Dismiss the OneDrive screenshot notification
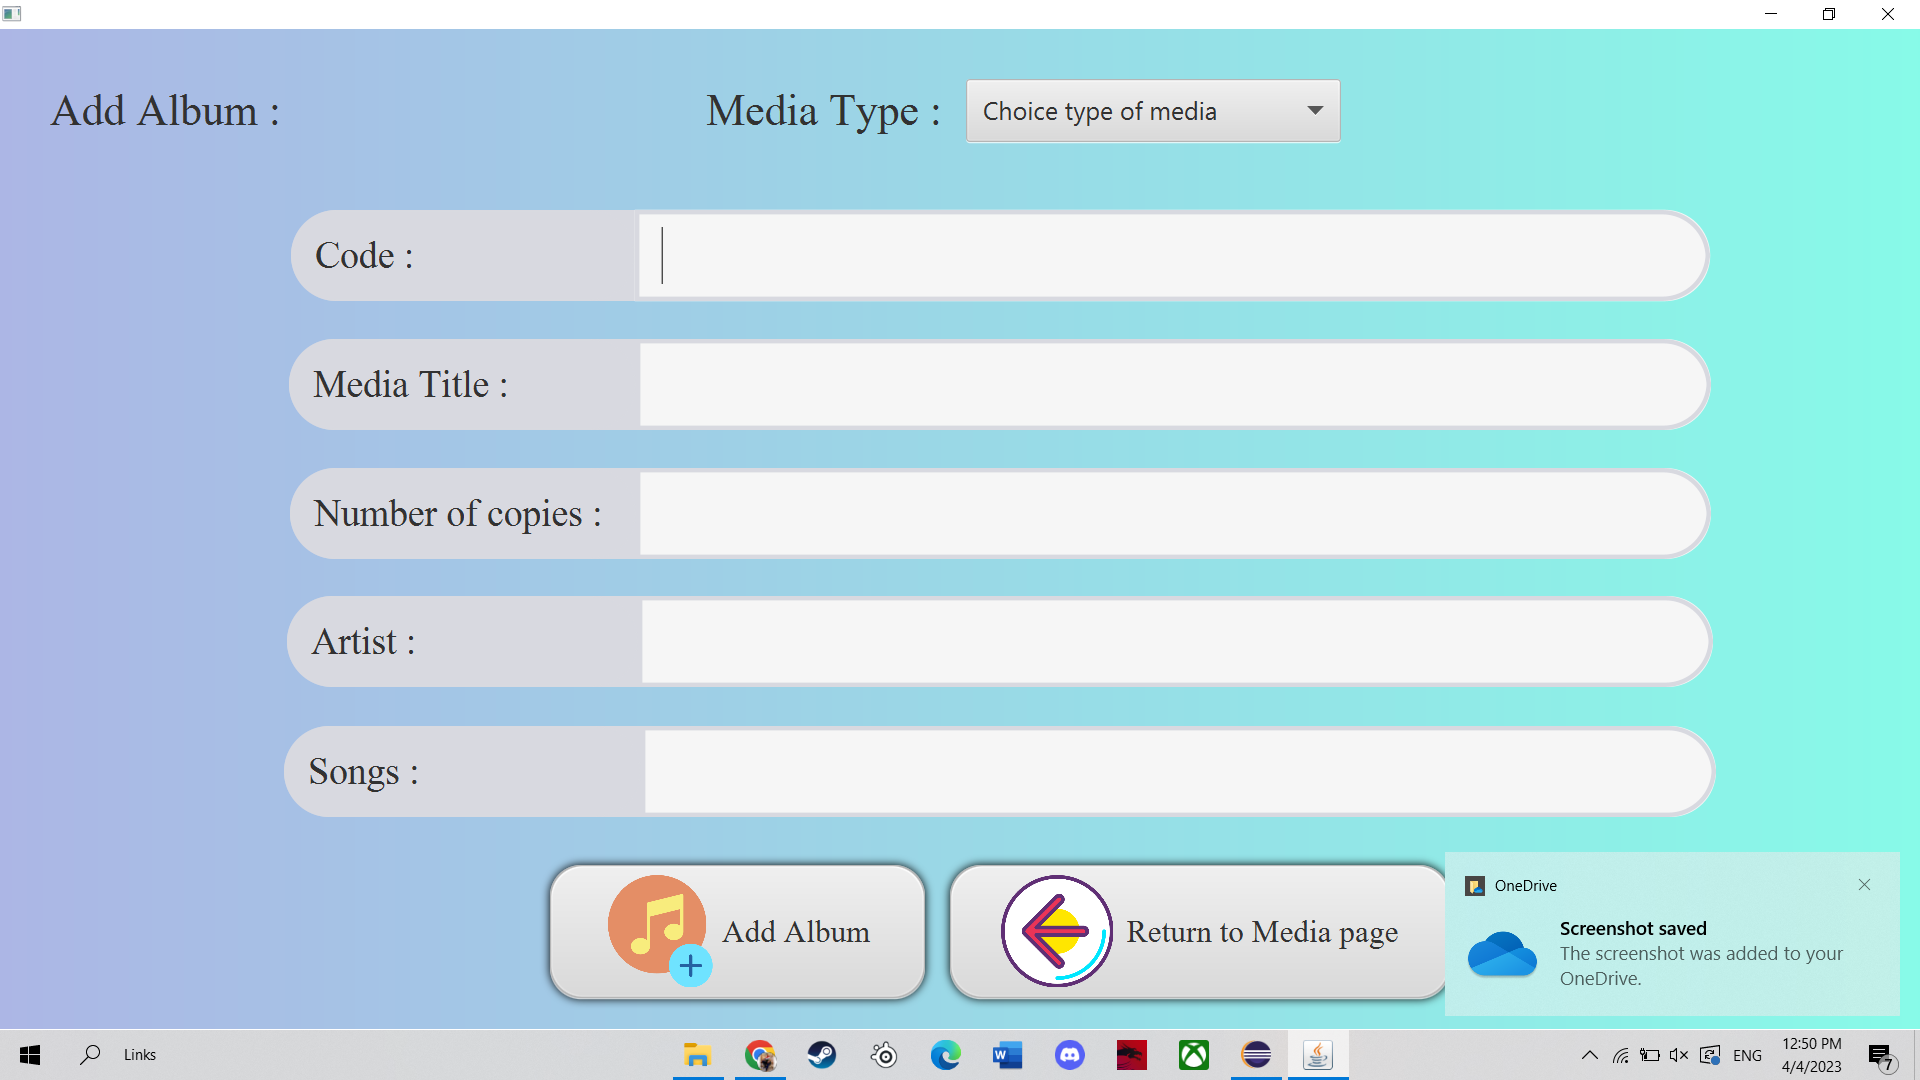1920x1080 pixels. coord(1864,885)
